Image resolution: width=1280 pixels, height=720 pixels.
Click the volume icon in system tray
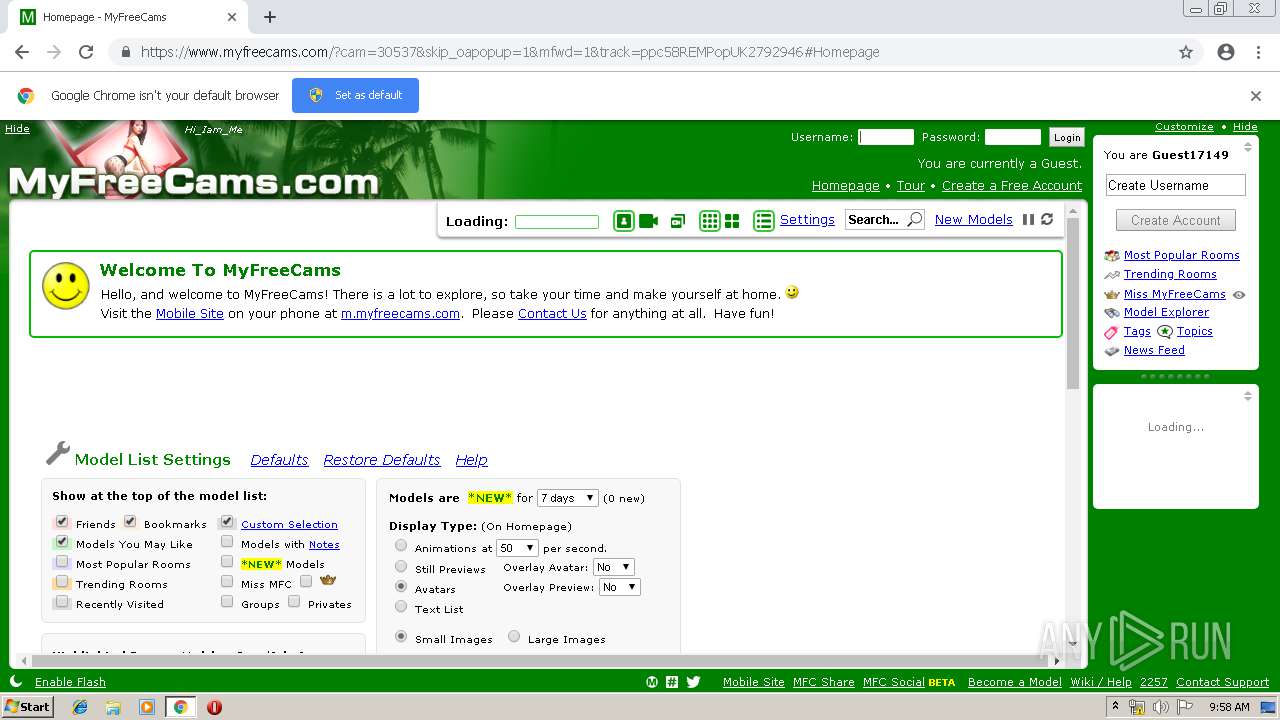pos(1160,707)
